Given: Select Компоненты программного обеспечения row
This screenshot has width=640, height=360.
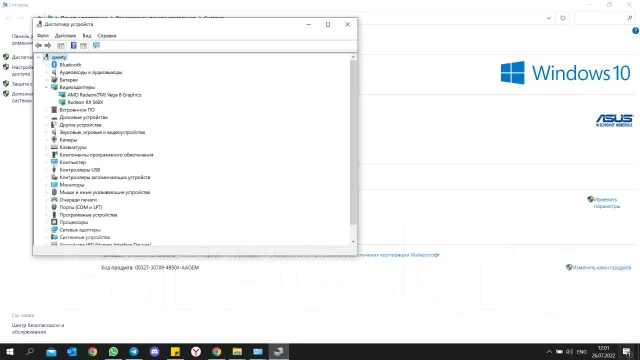Looking at the screenshot, I should pyautogui.click(x=106, y=155).
